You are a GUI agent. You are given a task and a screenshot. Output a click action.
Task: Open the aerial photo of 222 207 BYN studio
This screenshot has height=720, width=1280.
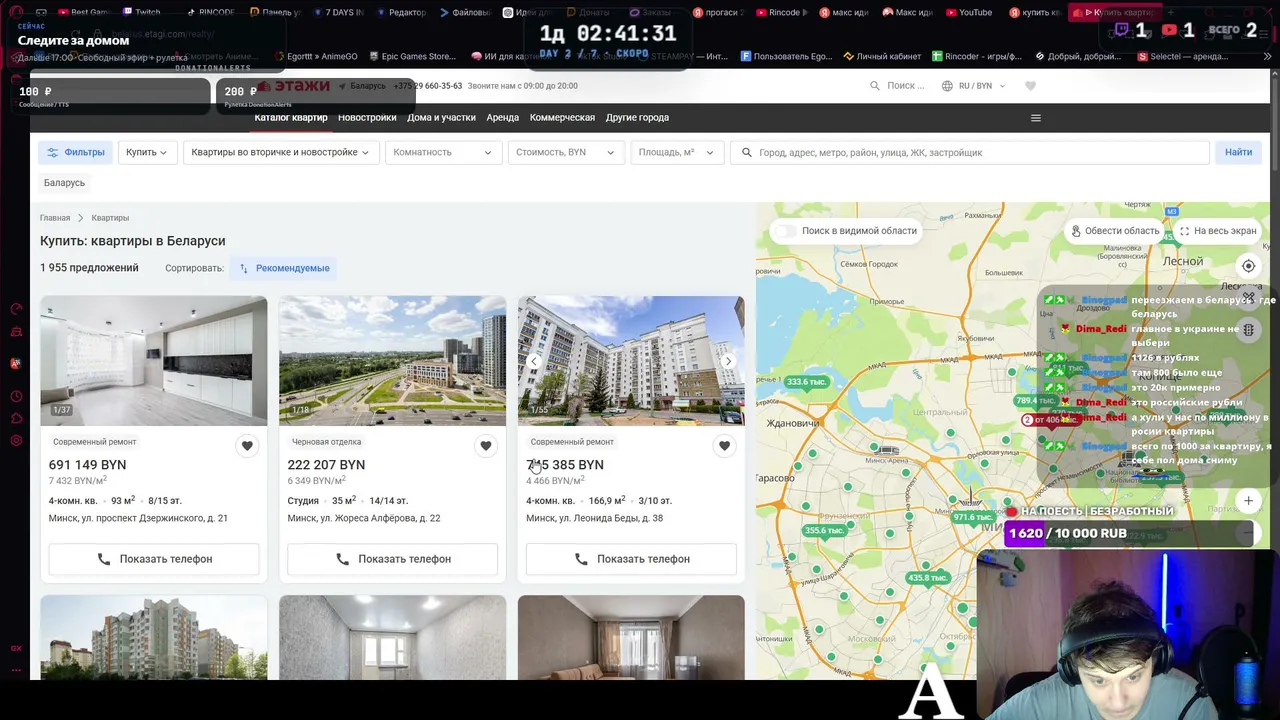(392, 361)
